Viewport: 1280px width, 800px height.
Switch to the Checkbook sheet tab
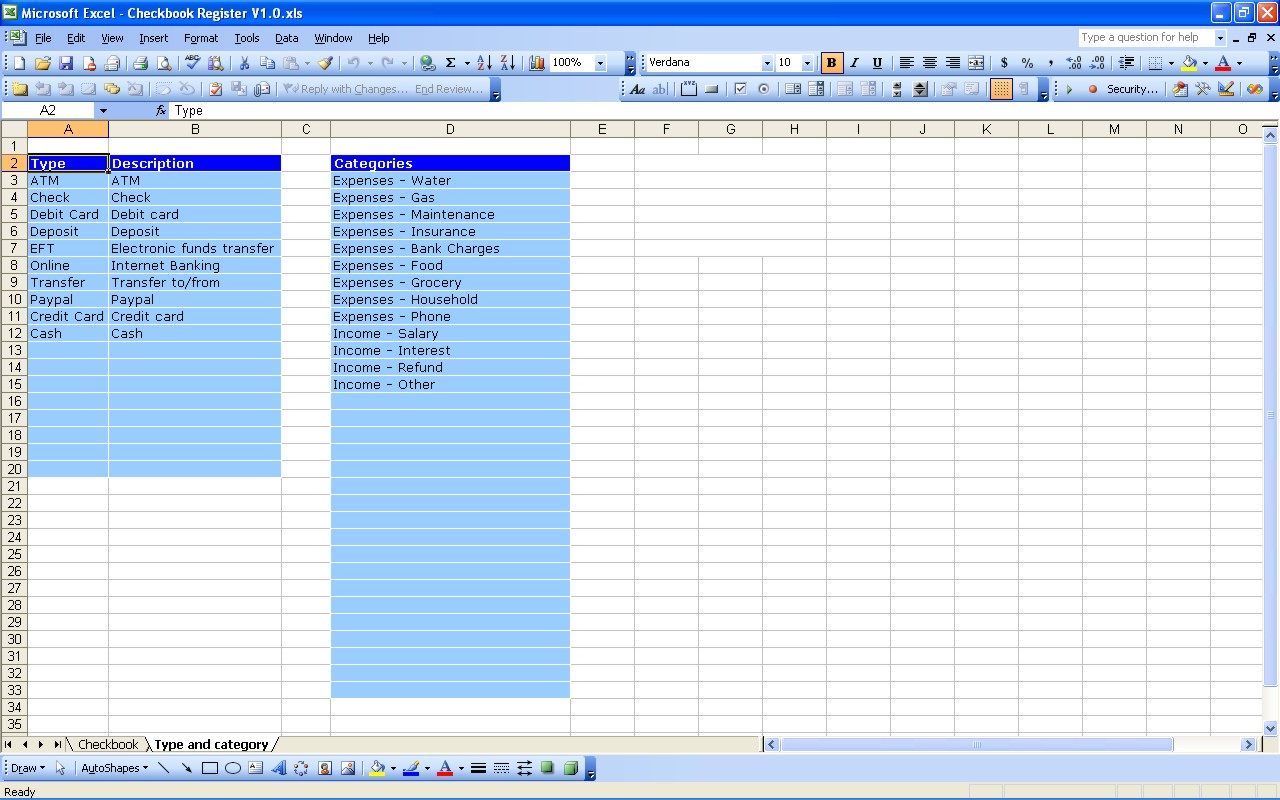point(107,744)
